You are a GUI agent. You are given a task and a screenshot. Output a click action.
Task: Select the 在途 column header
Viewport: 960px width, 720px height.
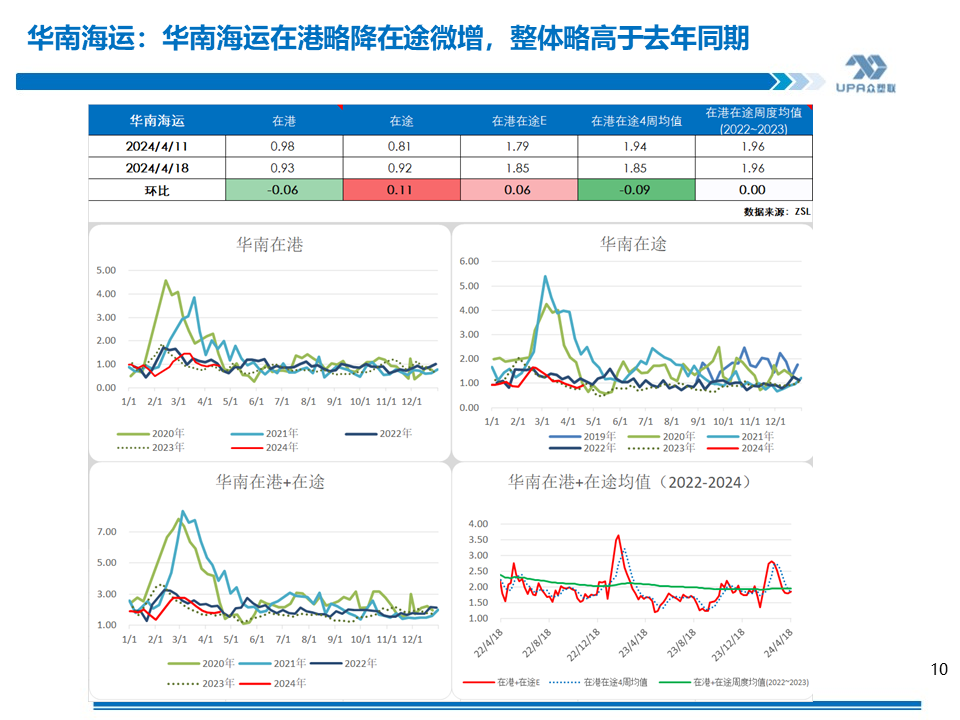pyautogui.click(x=402, y=121)
